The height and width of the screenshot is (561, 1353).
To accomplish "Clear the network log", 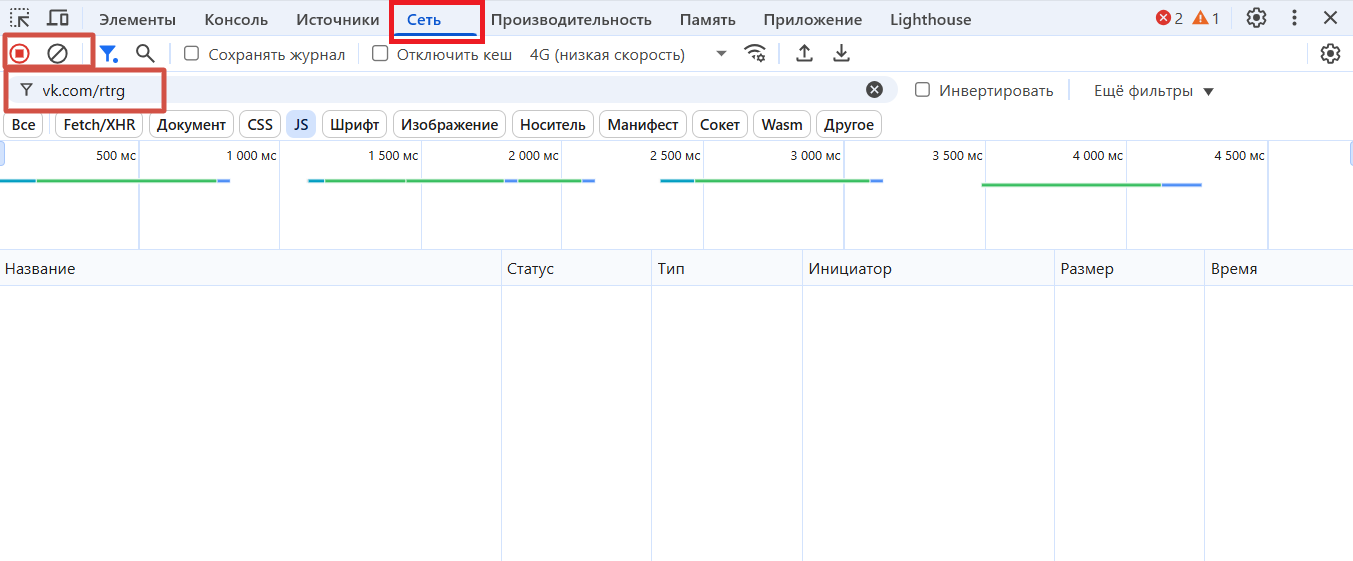I will (x=57, y=54).
